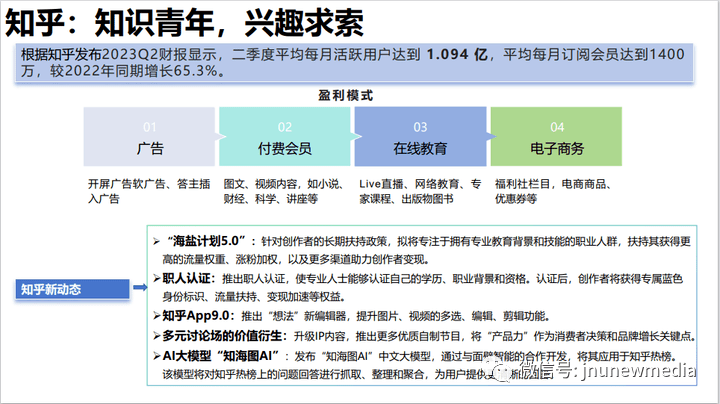Image resolution: width=720 pixels, height=404 pixels.
Task: Select the 02 付费会员 box
Action: click(x=285, y=136)
